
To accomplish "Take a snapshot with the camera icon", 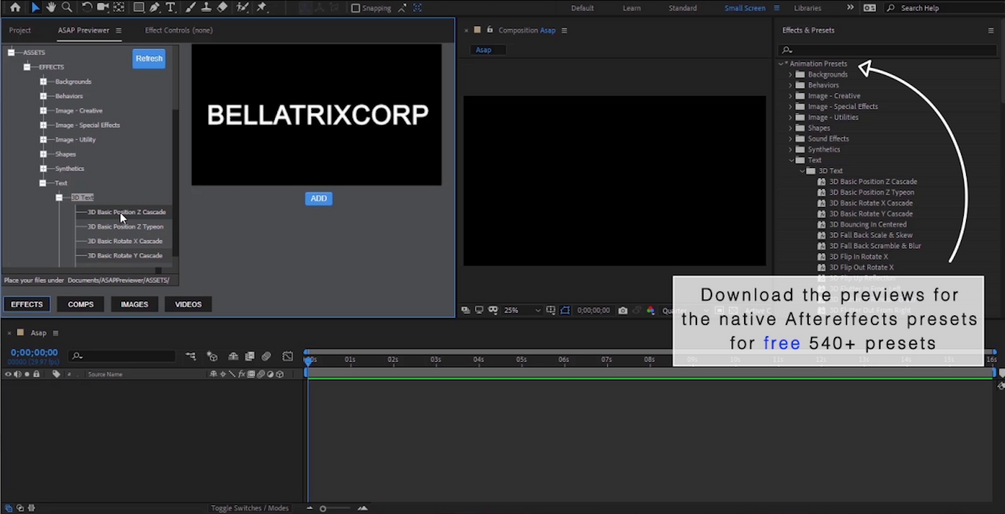I will point(622,310).
